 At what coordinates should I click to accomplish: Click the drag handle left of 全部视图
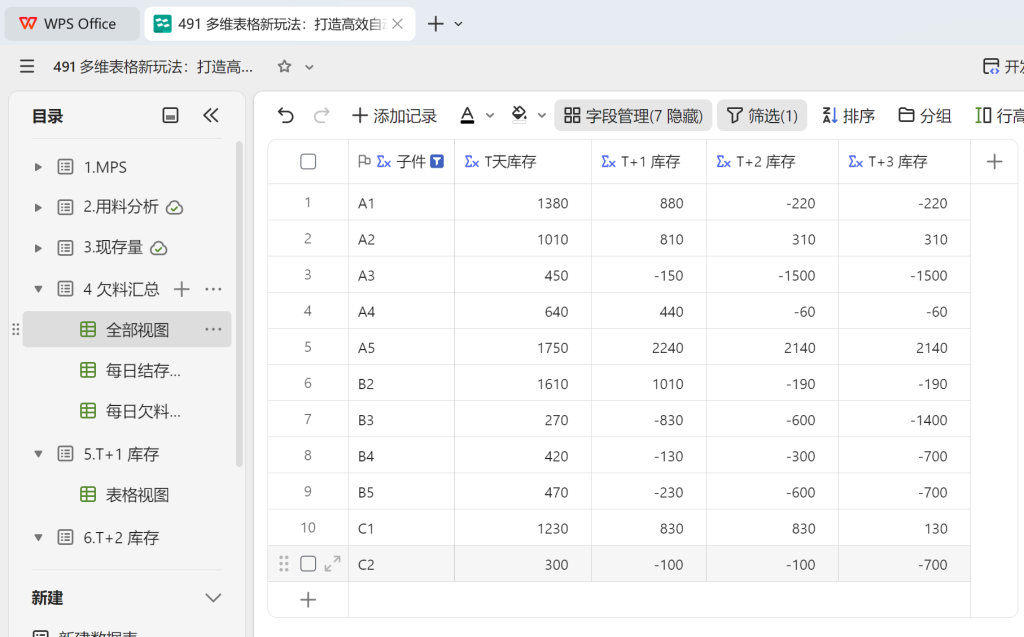pyautogui.click(x=16, y=329)
